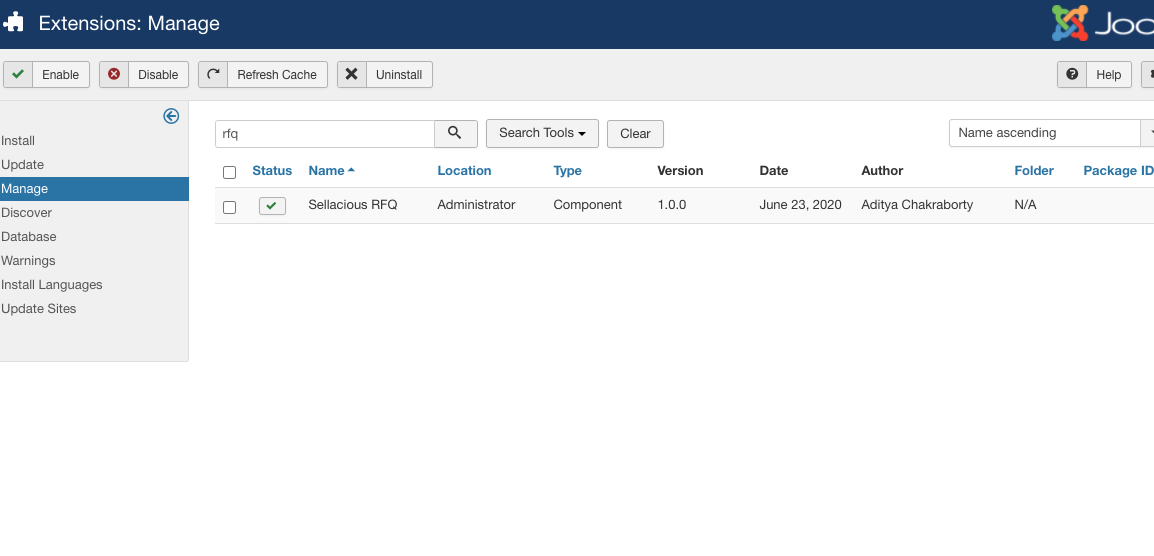Screen dimensions: 1154x556
Task: Click the June 23, 2020 date cell
Action: click(800, 205)
